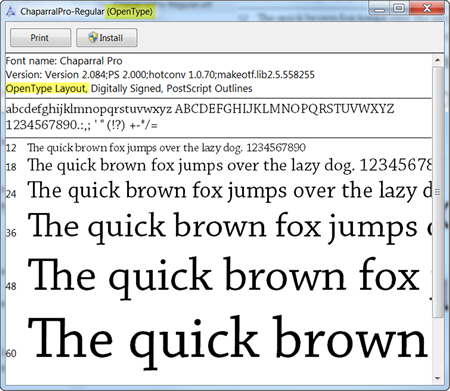Click the vertical scrollbar thumb
Viewport: 450px width, 391px height.
pos(438,192)
